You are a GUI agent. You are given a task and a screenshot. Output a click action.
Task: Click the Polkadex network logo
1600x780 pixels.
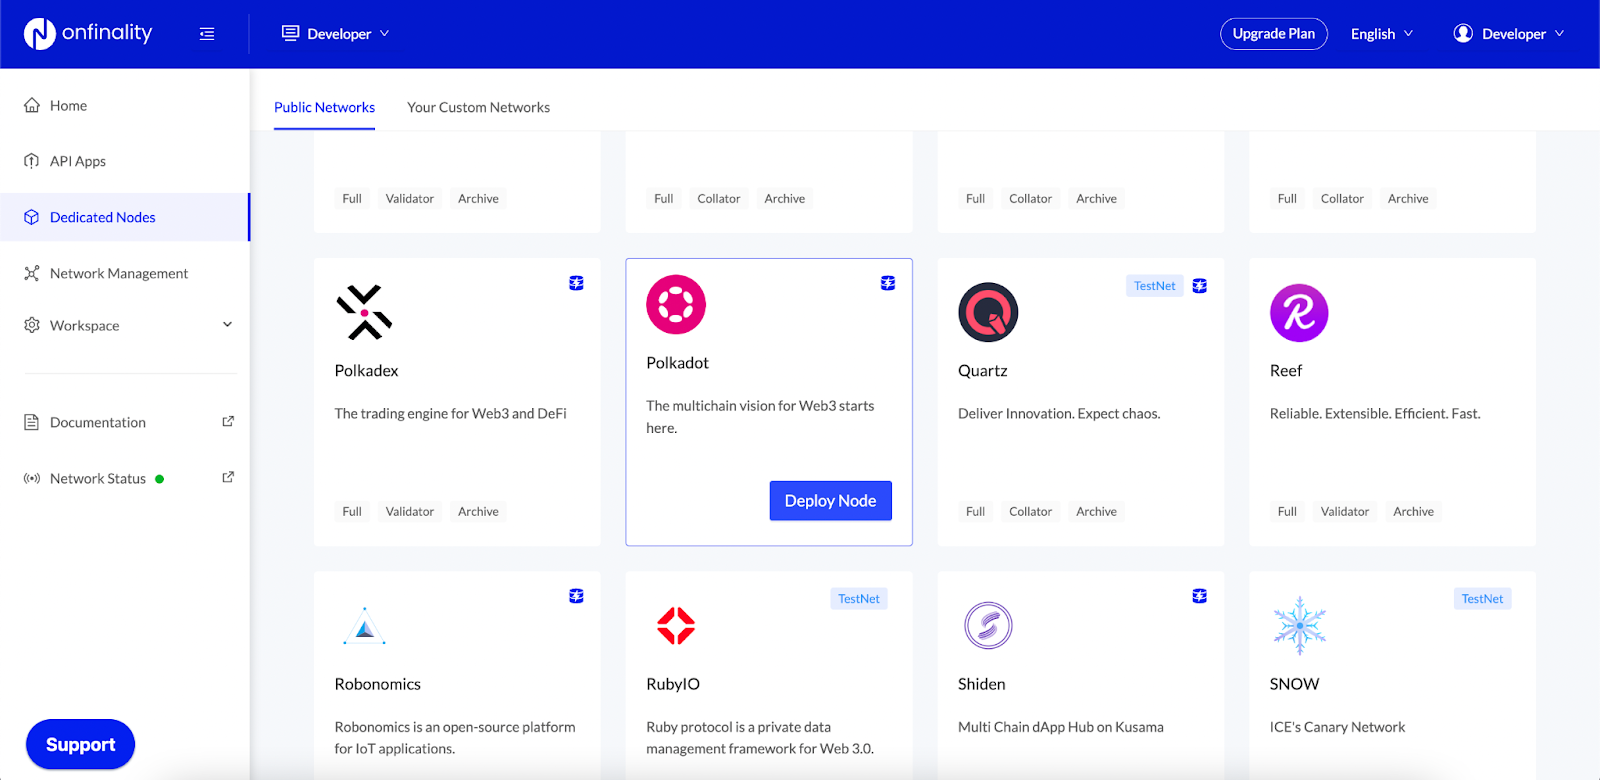[364, 312]
